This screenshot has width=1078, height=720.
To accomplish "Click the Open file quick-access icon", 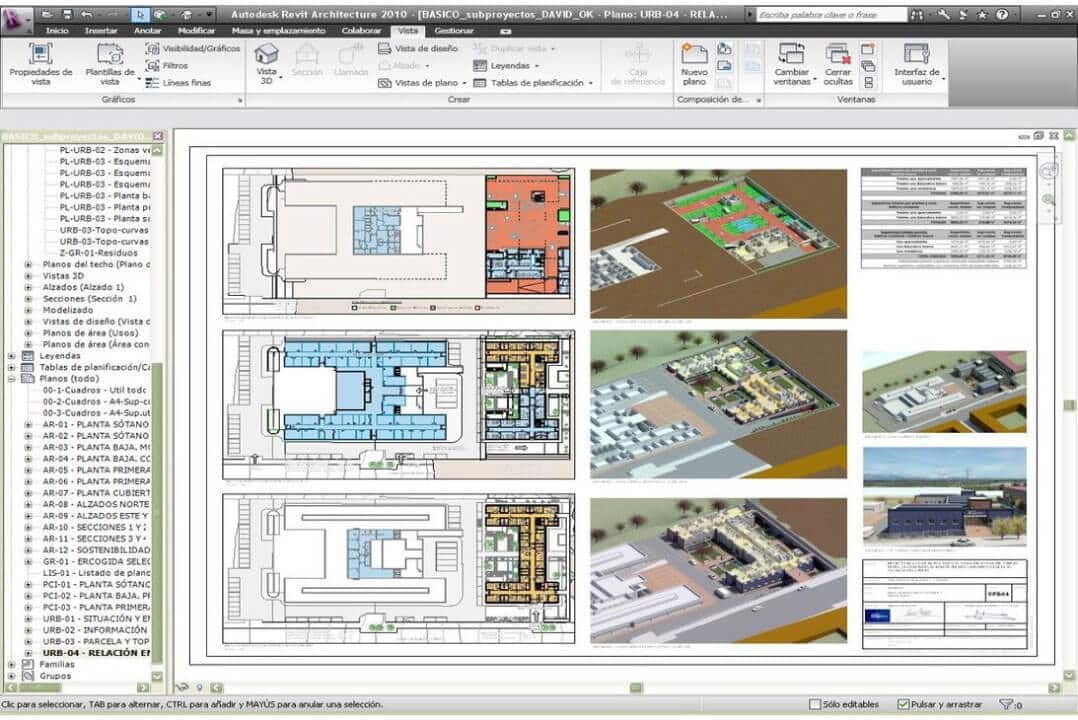I will [46, 14].
